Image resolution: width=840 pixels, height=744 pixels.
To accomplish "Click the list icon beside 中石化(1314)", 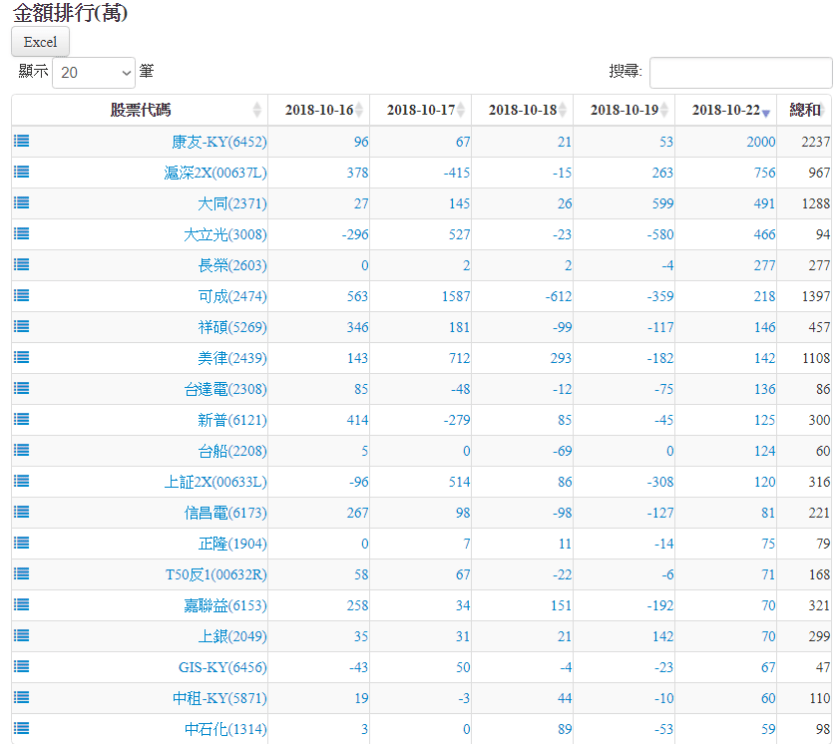I will point(21,729).
